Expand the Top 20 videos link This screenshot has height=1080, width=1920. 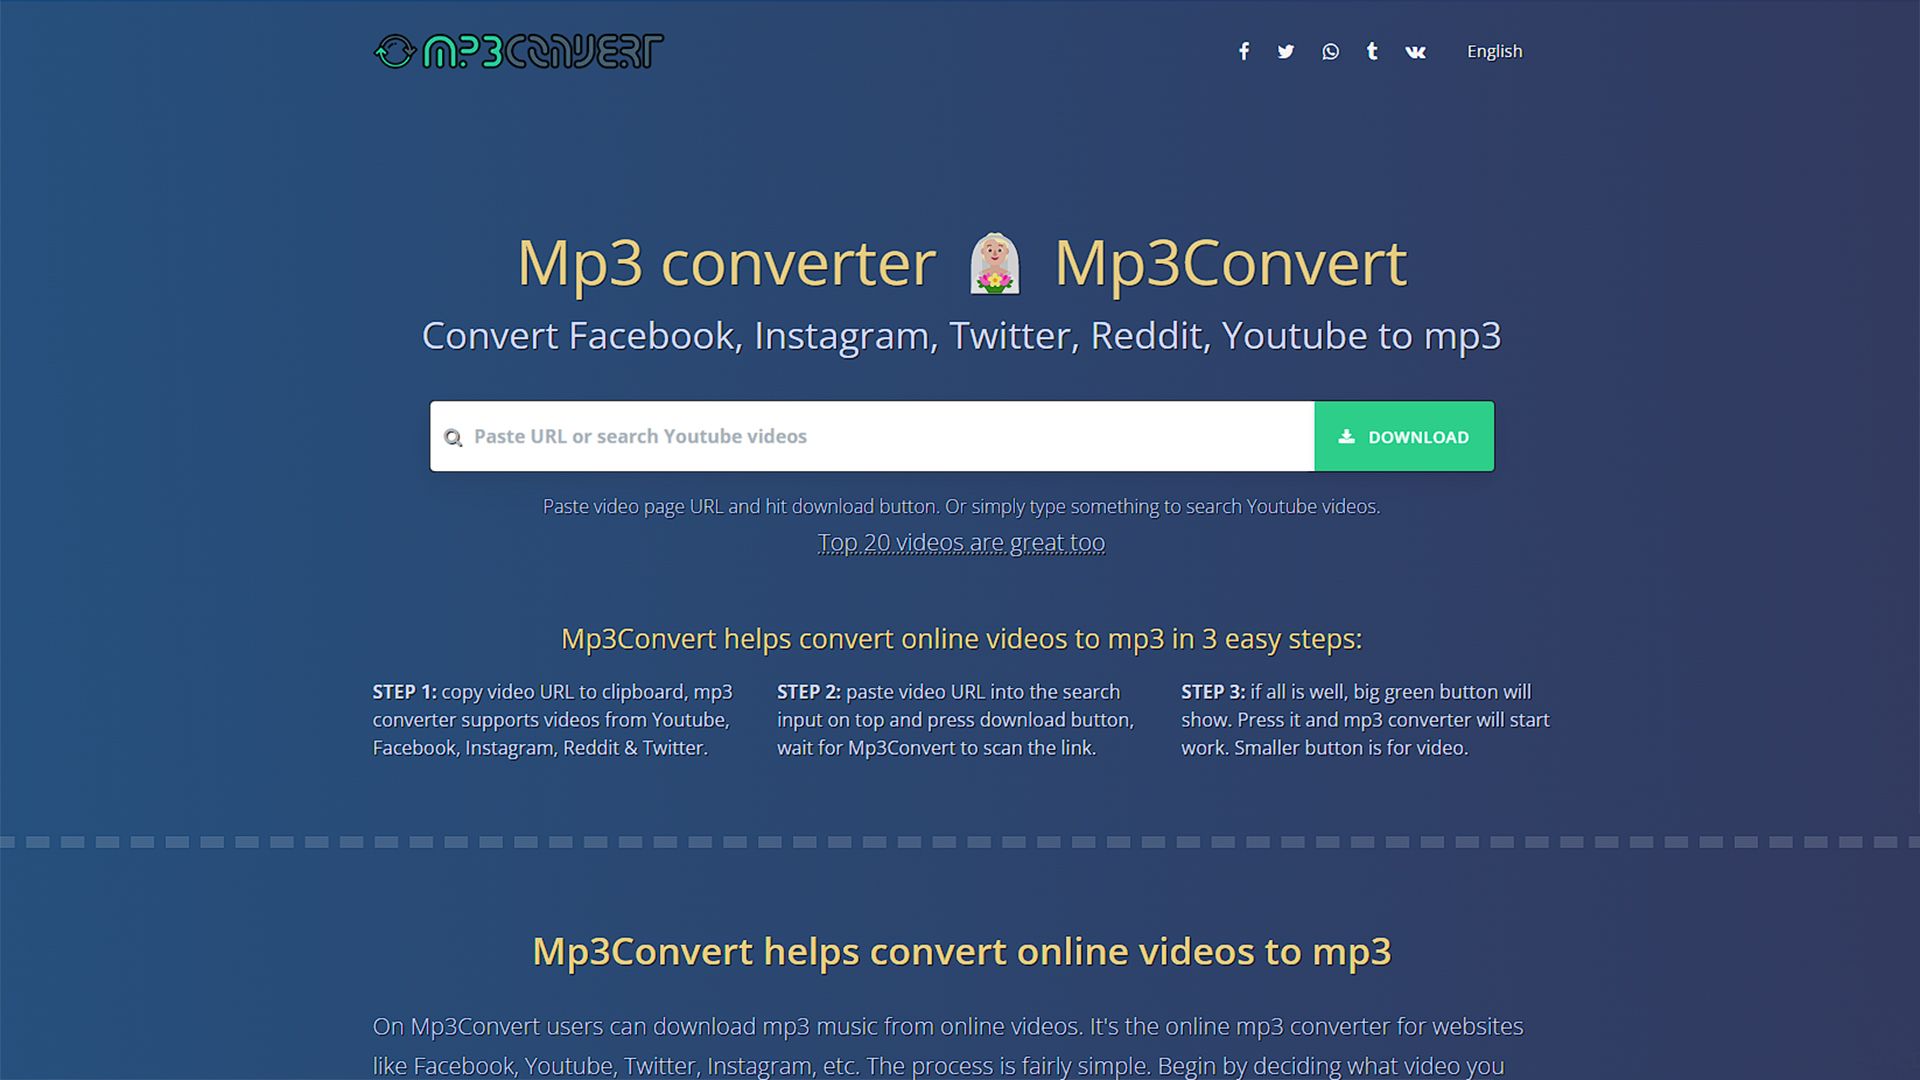(960, 542)
